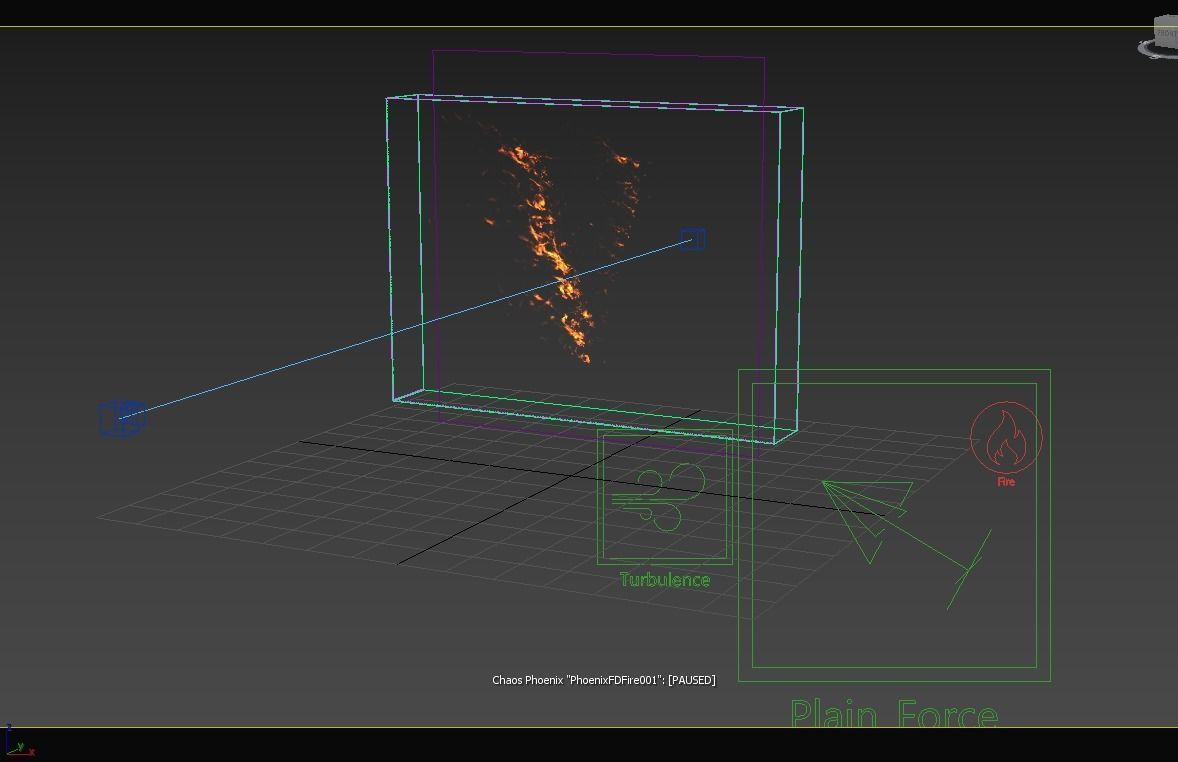The image size is (1178, 762).
Task: Select the red Fire source helper icon
Action: pyautogui.click(x=1006, y=437)
